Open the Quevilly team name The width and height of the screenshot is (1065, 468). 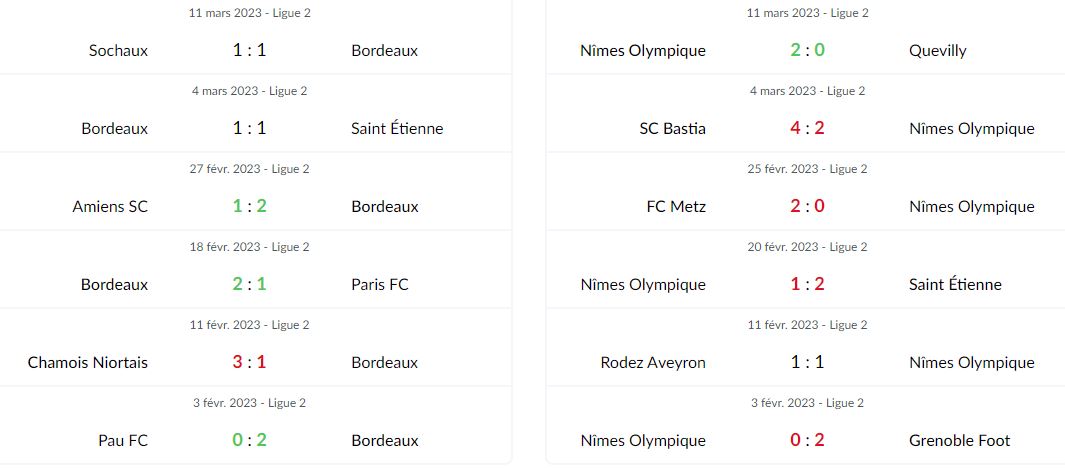937,51
